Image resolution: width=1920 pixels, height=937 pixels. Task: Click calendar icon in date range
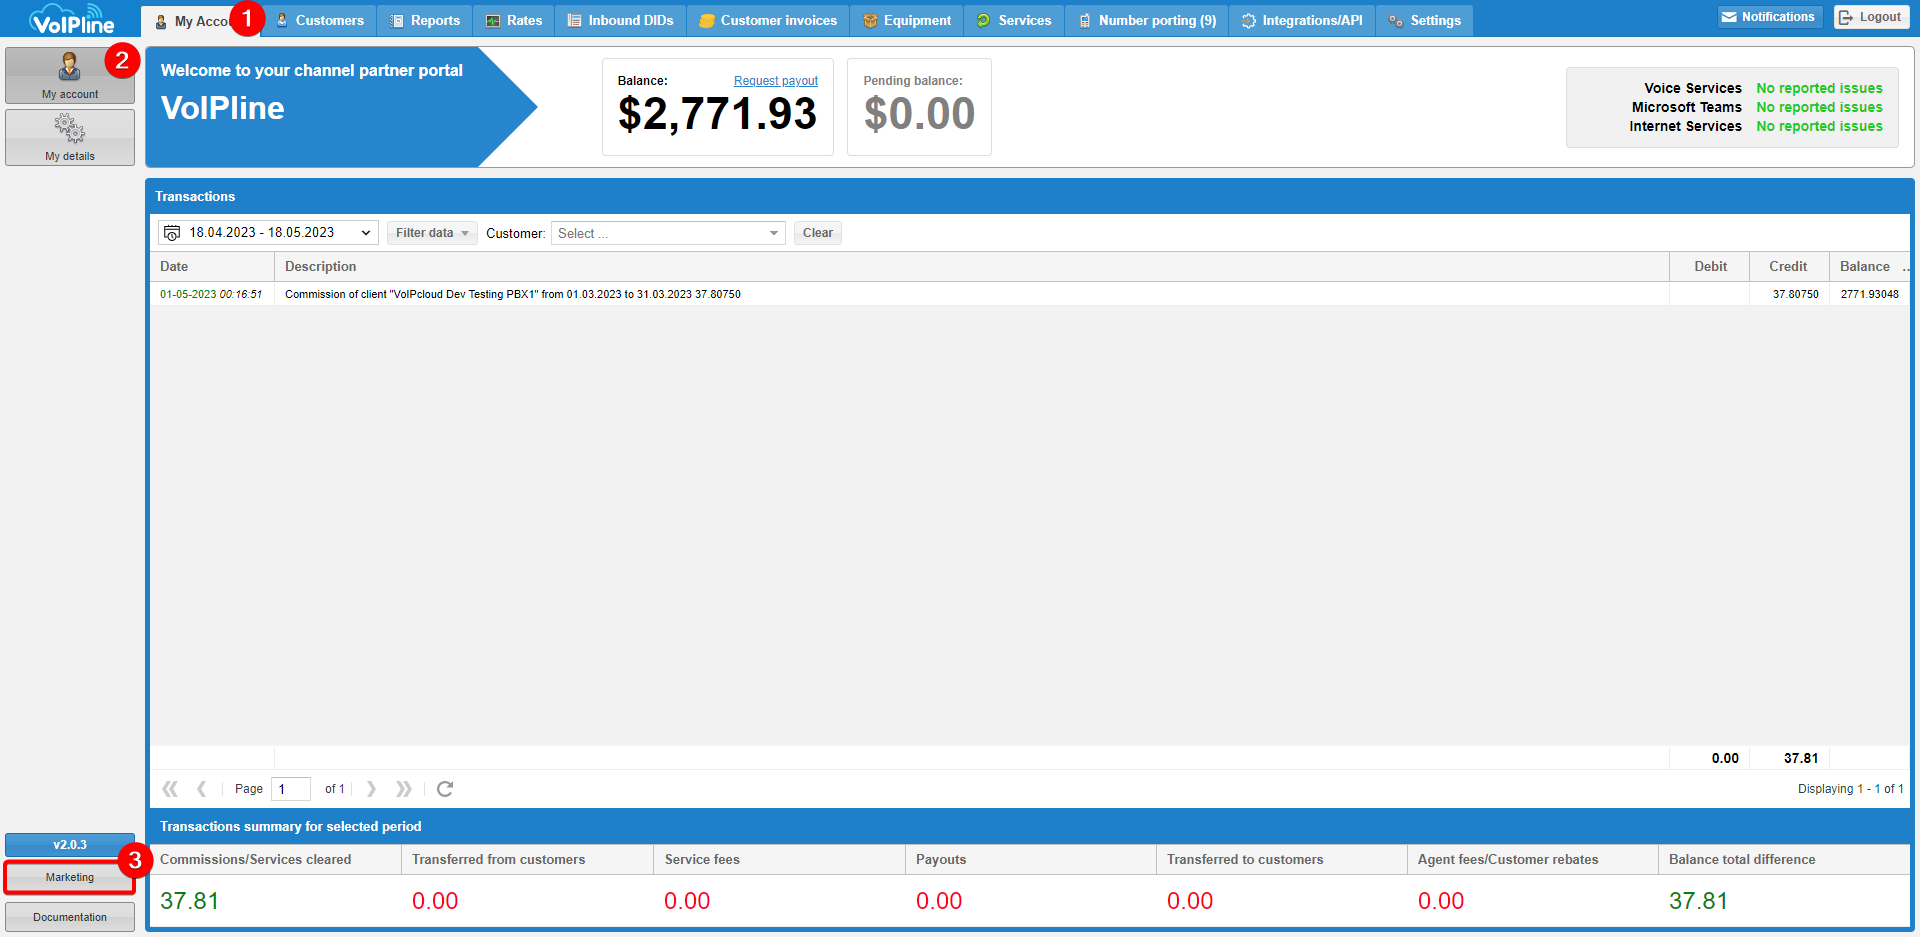(x=172, y=233)
